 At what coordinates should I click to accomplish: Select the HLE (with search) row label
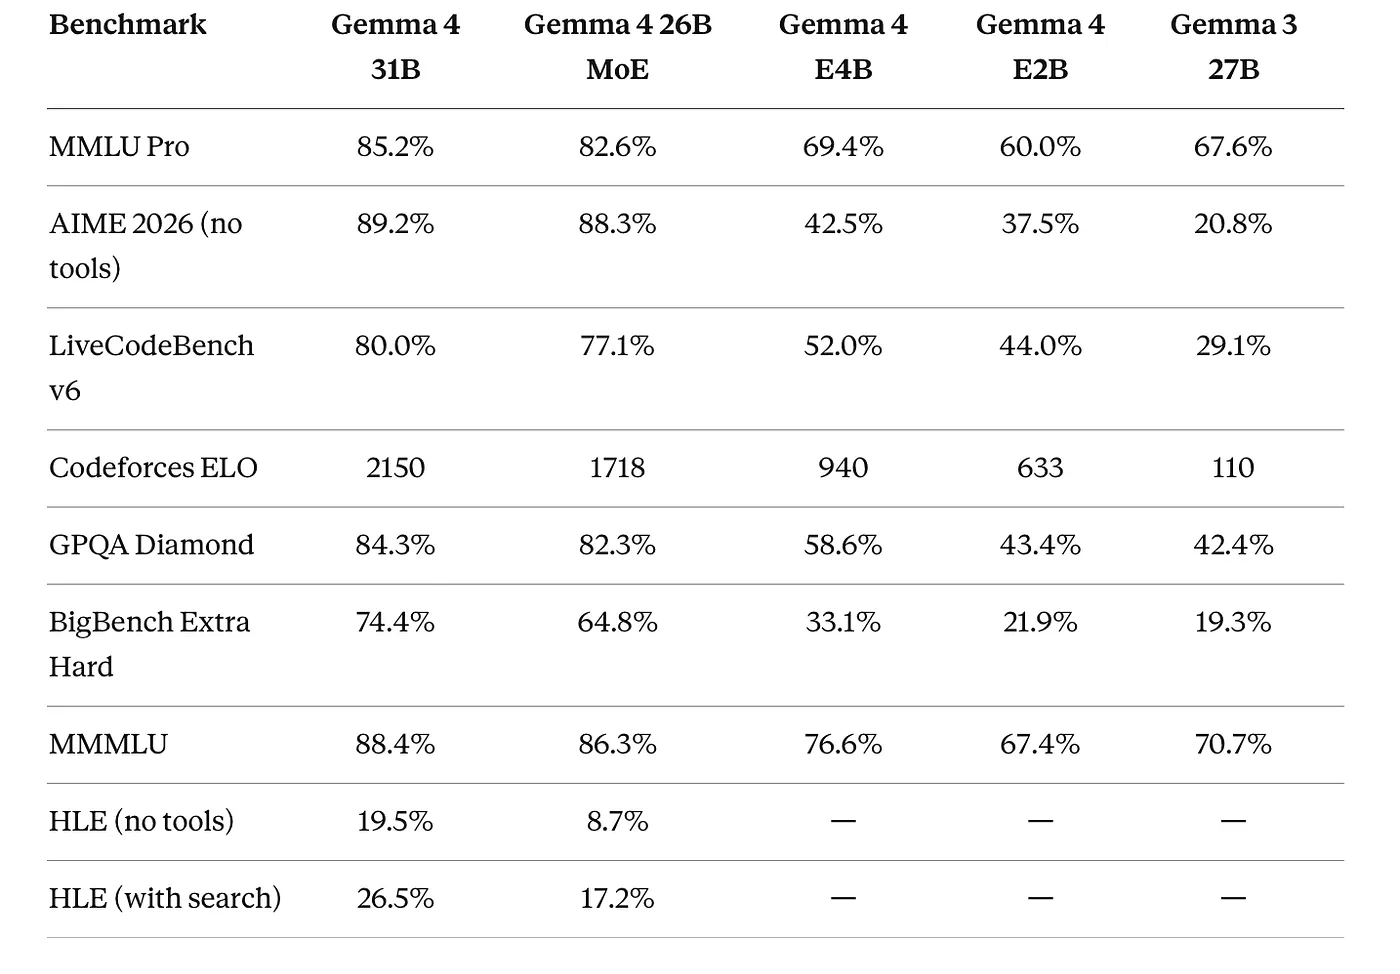165,898
